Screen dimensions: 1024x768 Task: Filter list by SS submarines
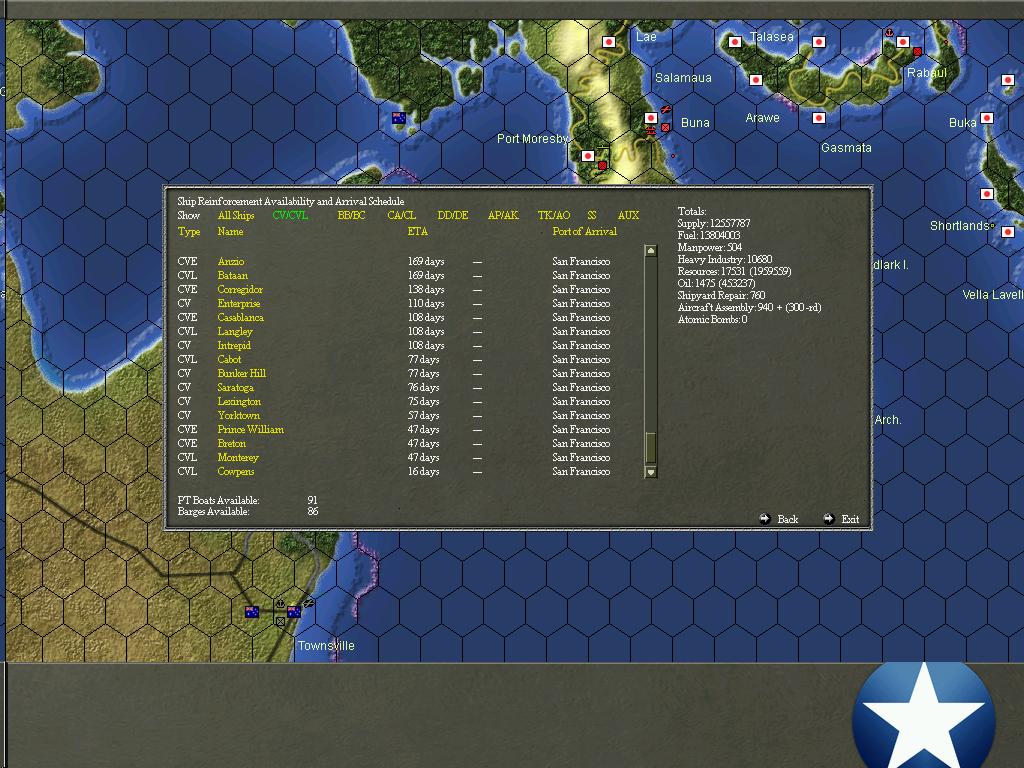(592, 215)
